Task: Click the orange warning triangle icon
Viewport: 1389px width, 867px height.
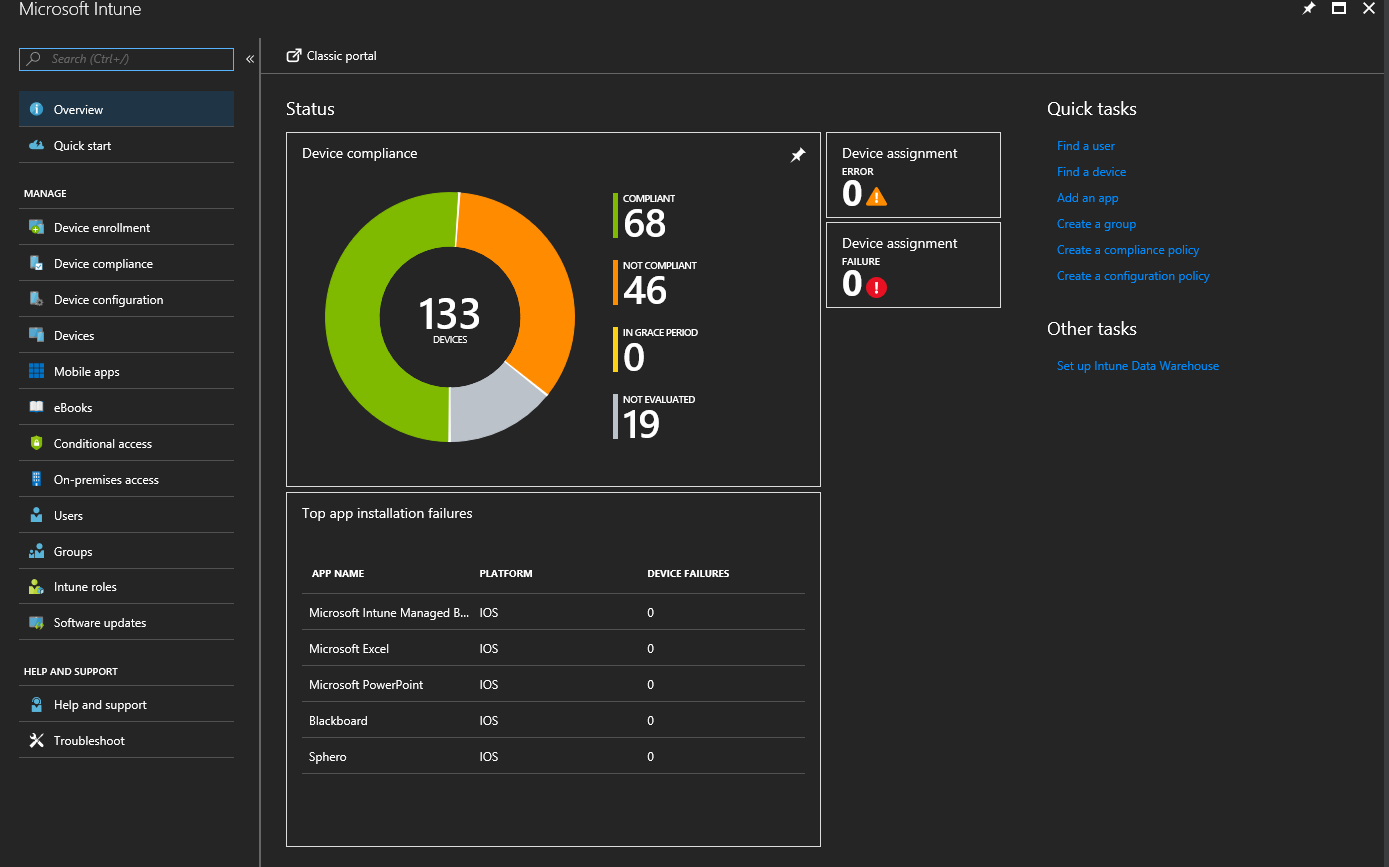Action: point(877,197)
